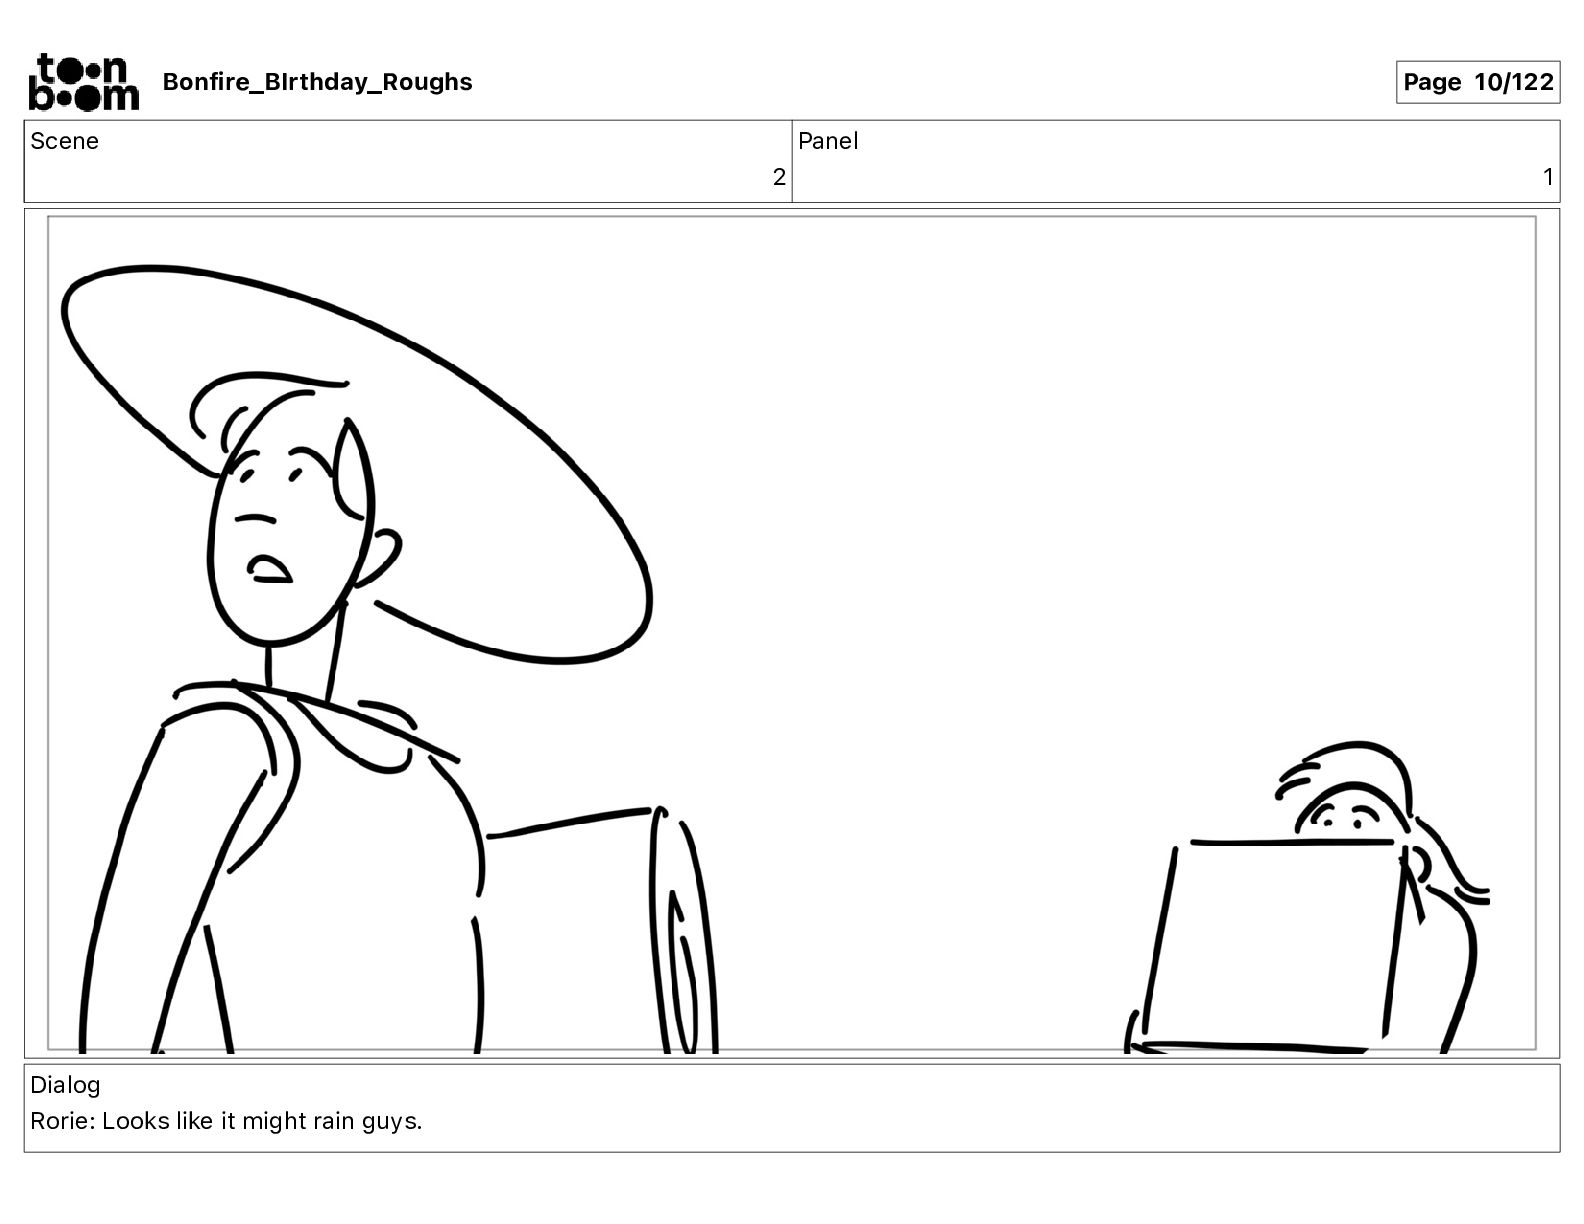Screen dimensions: 1584x1224
Task: Click the Scene label
Action: click(x=64, y=141)
